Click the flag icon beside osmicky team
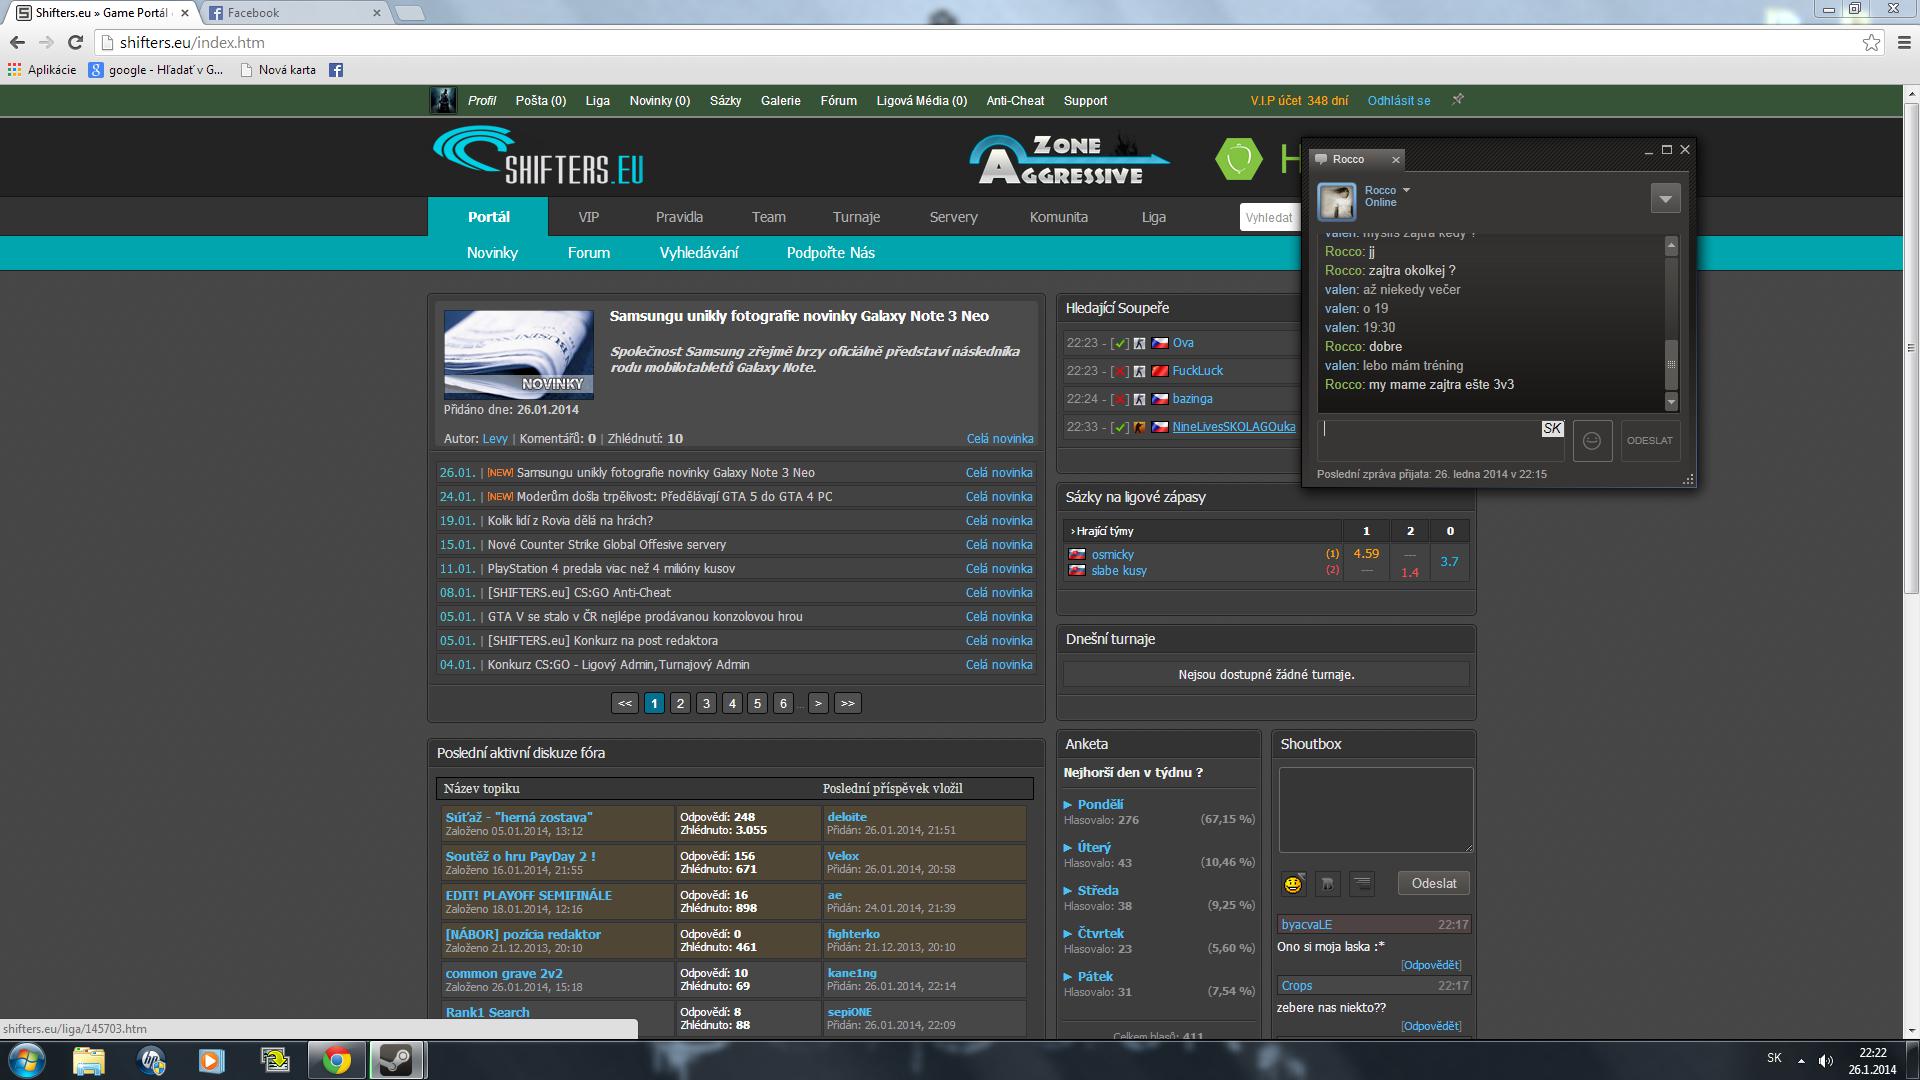Screen dimensions: 1920x1080 [x=1077, y=554]
